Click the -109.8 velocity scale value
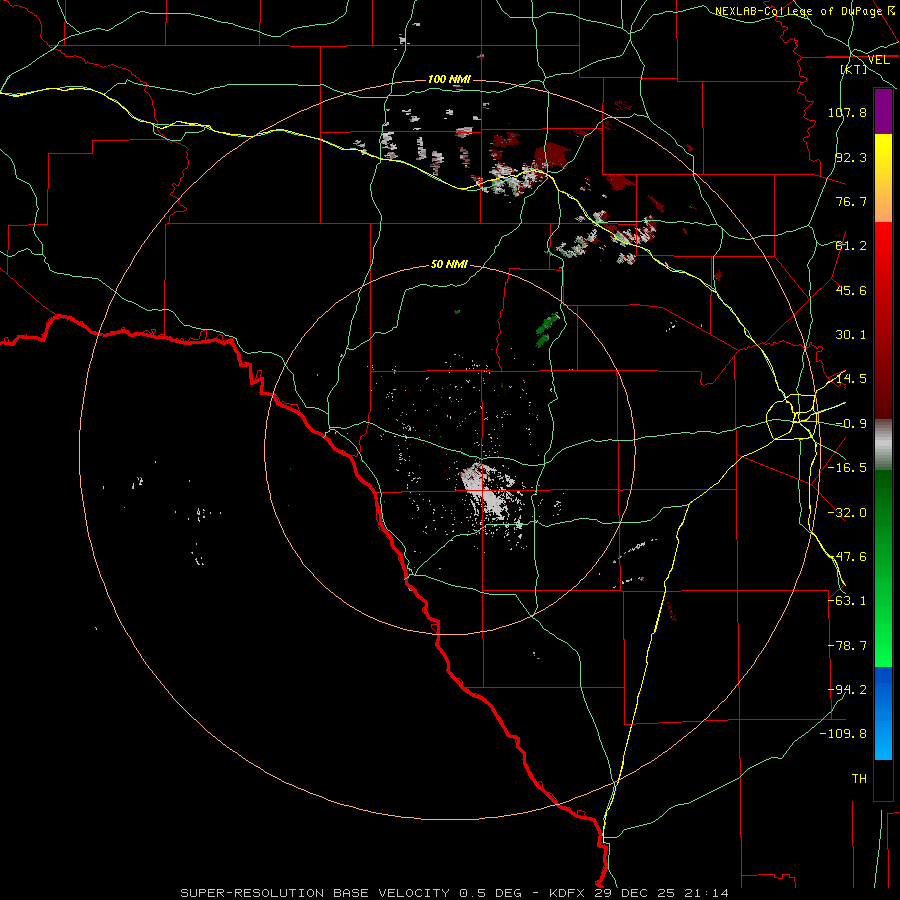The width and height of the screenshot is (900, 900). (x=843, y=734)
